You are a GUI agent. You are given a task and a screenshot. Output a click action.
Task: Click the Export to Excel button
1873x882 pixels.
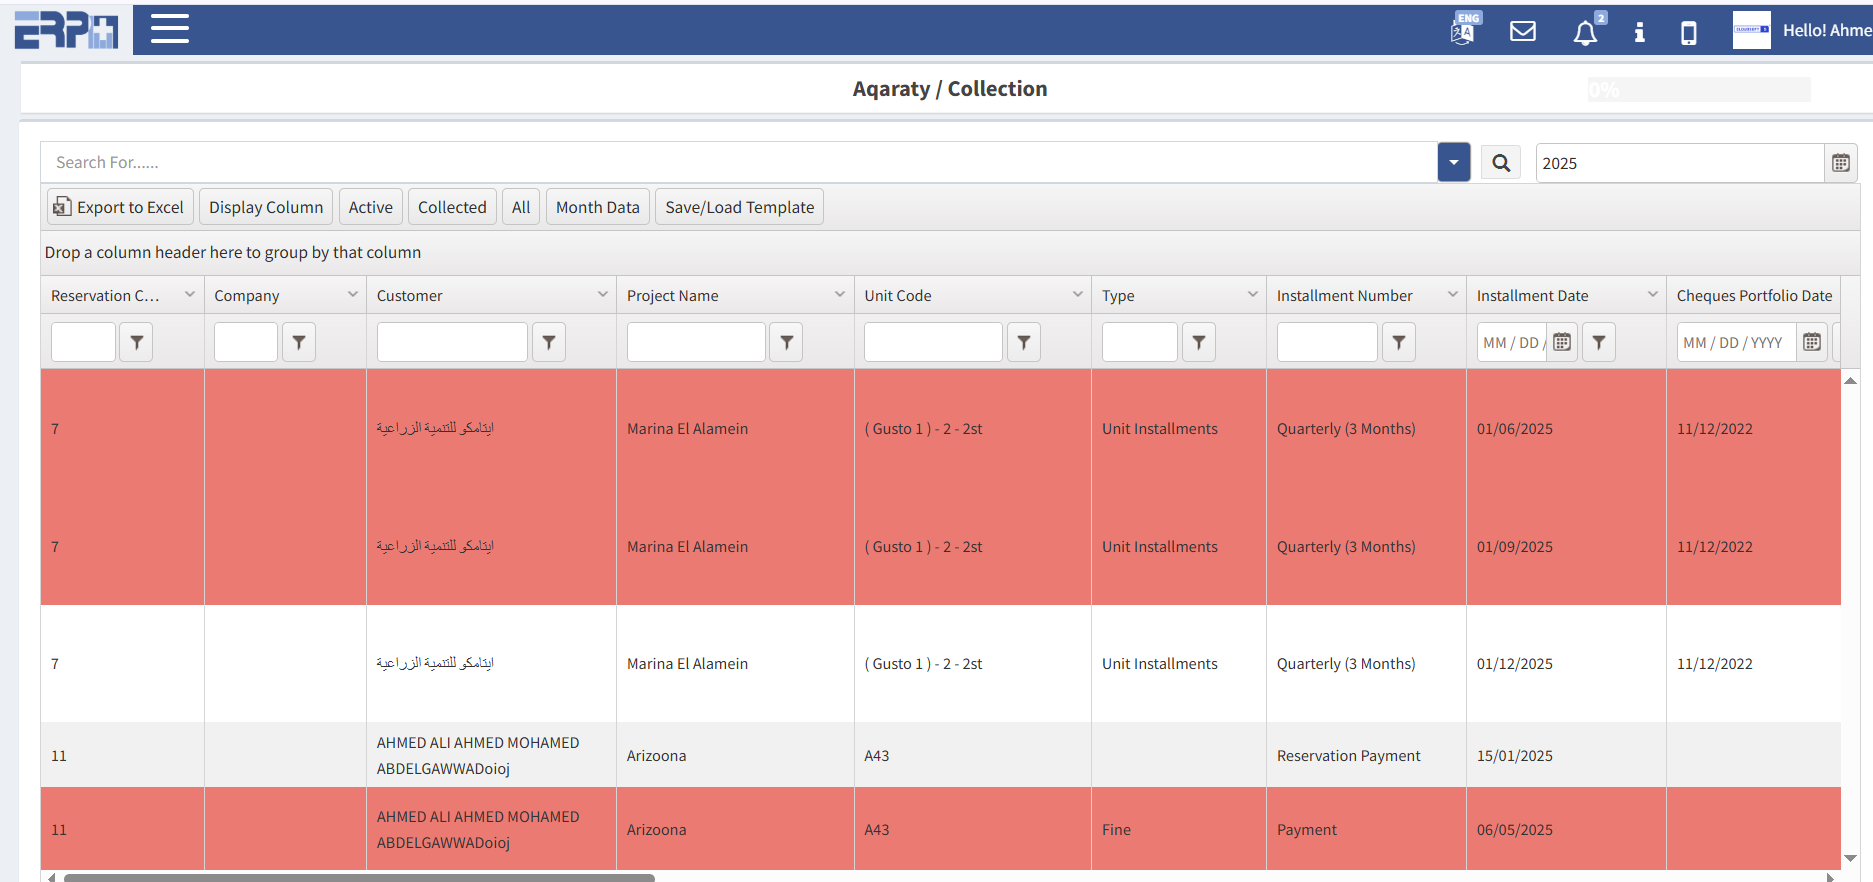click(x=119, y=207)
